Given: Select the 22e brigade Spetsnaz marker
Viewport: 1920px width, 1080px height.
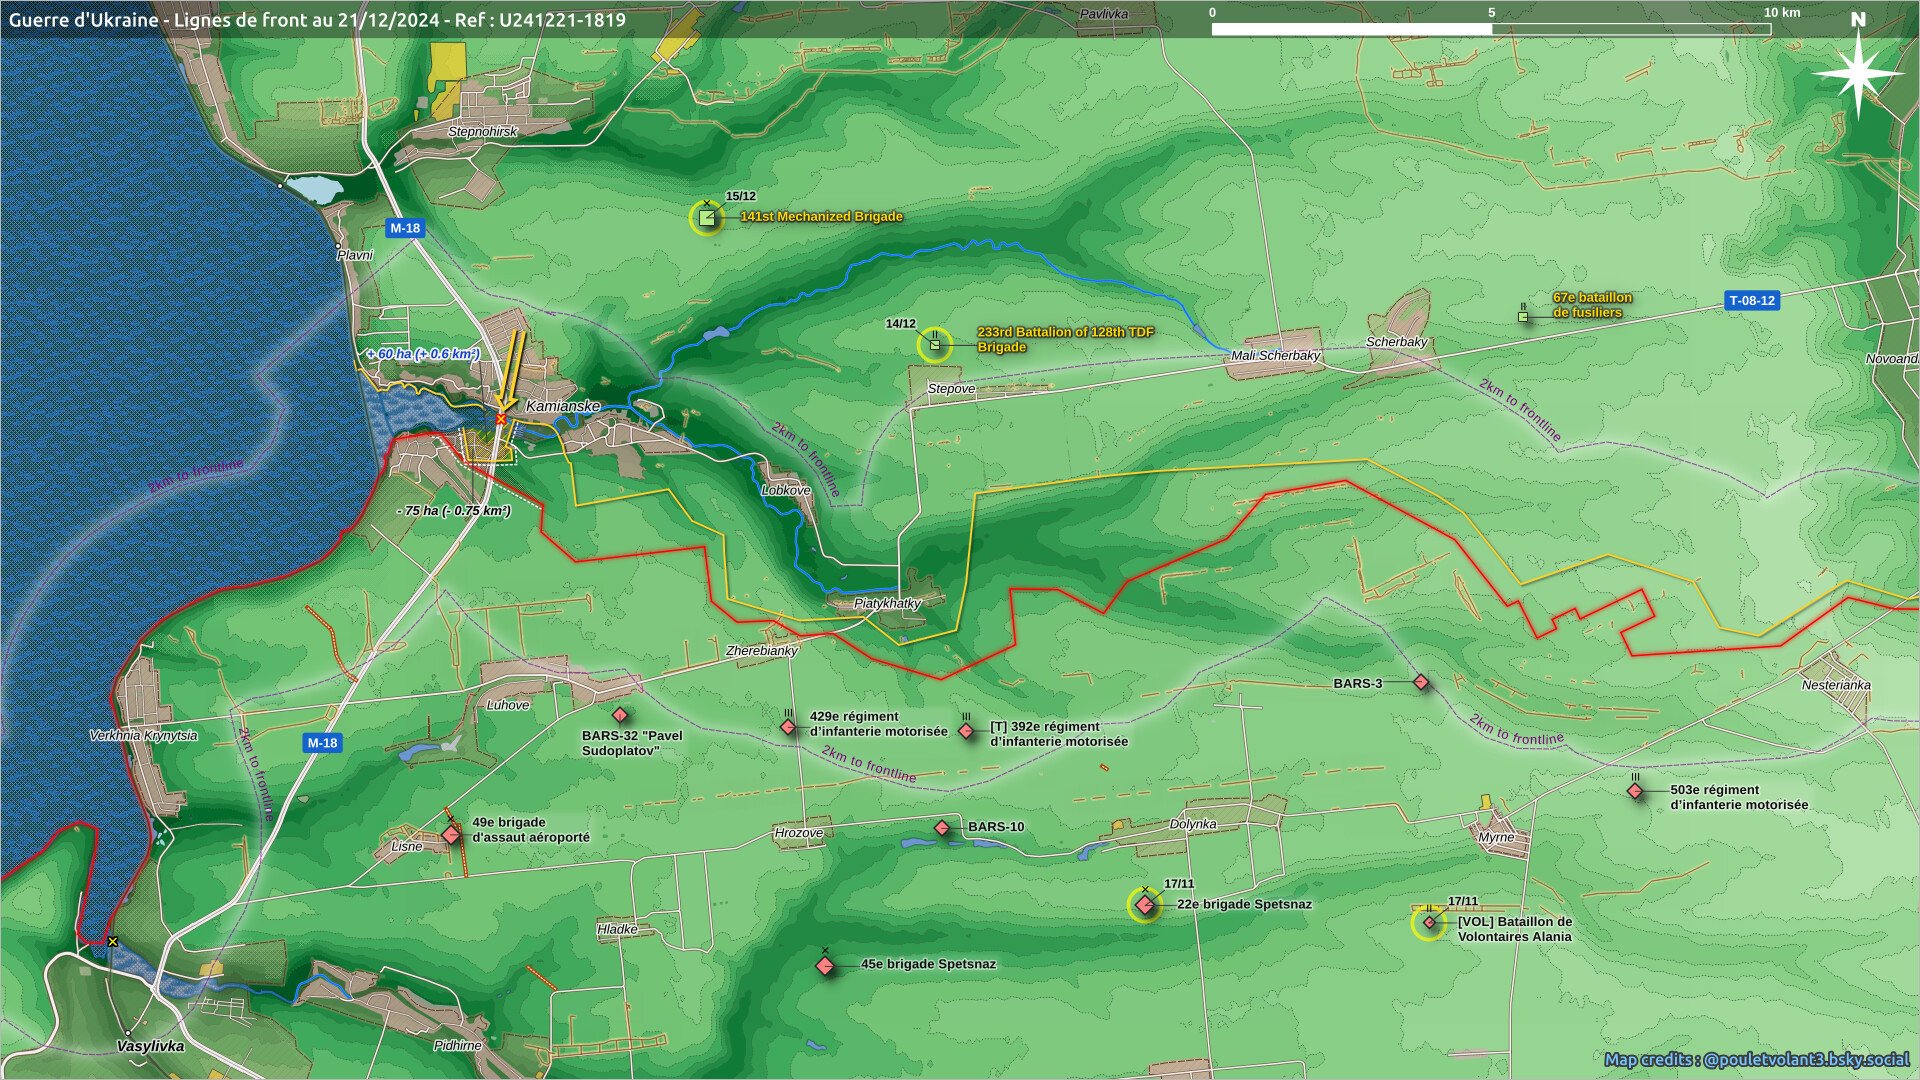Looking at the screenshot, I should point(1145,905).
